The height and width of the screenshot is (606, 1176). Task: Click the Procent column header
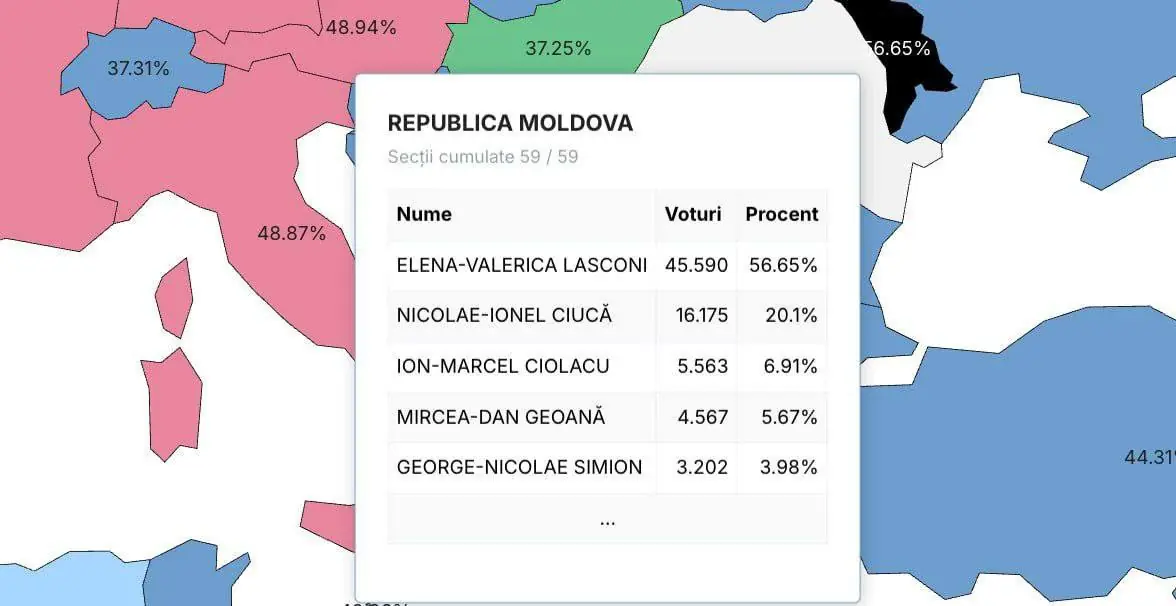click(782, 214)
